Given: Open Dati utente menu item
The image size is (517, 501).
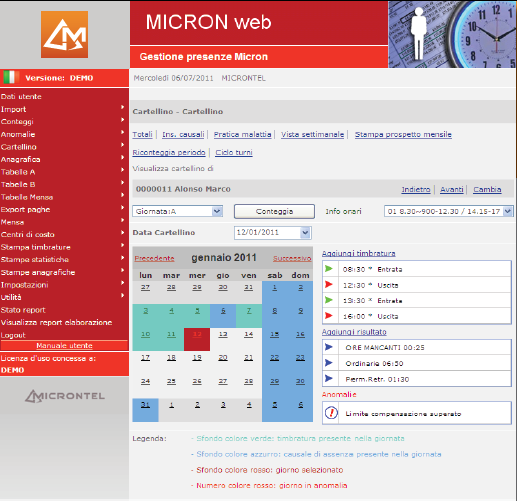Looking at the screenshot, I should tap(21, 97).
